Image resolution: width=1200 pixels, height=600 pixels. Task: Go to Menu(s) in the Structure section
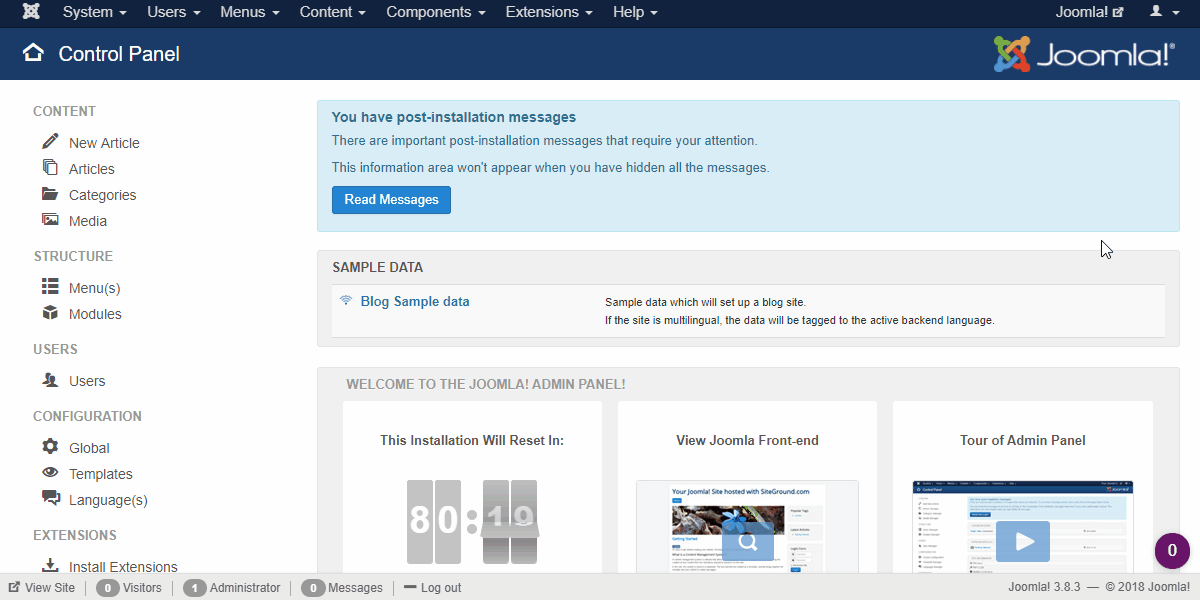pos(94,288)
